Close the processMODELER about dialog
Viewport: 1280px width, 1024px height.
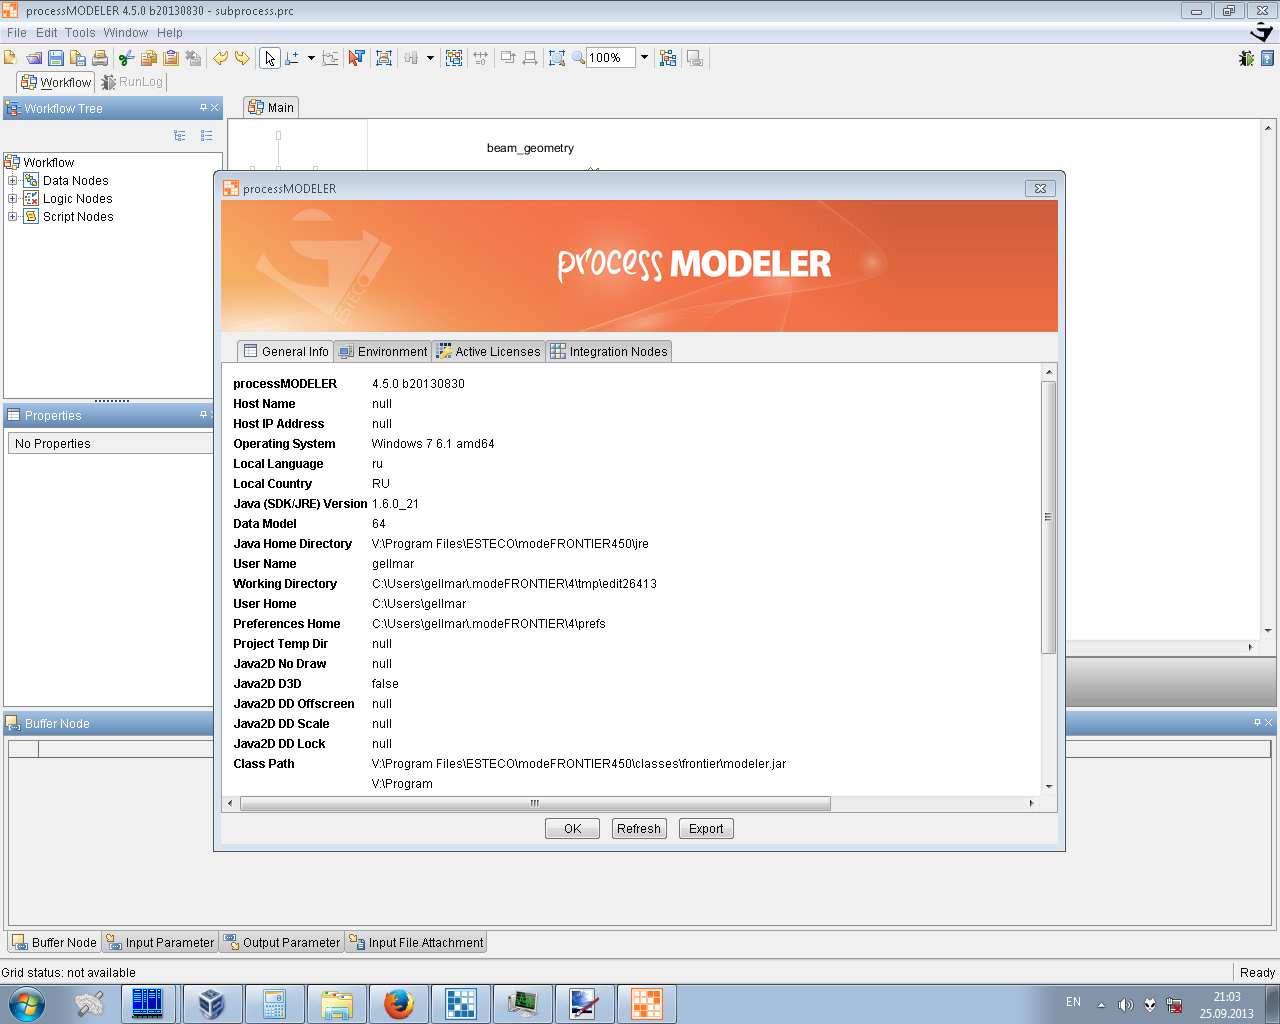tap(1040, 188)
